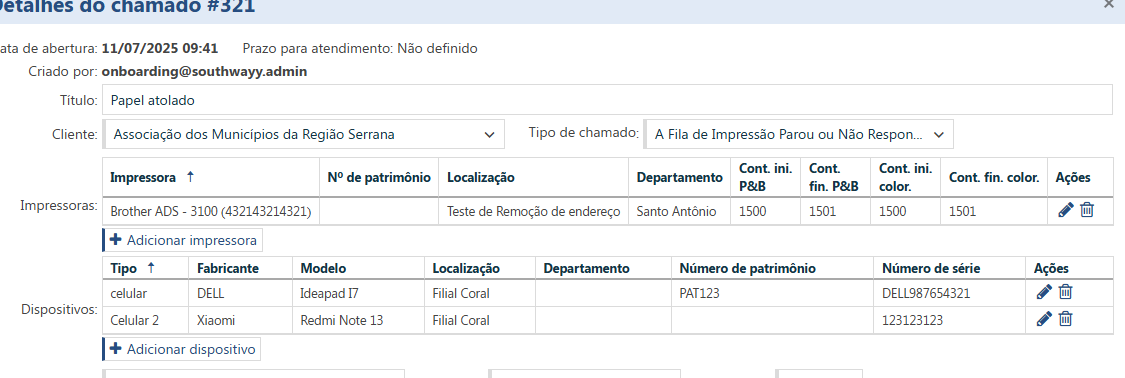Click the 11/07/2025 09:41 opening date
Image resolution: width=1125 pixels, height=378 pixels.
point(160,49)
